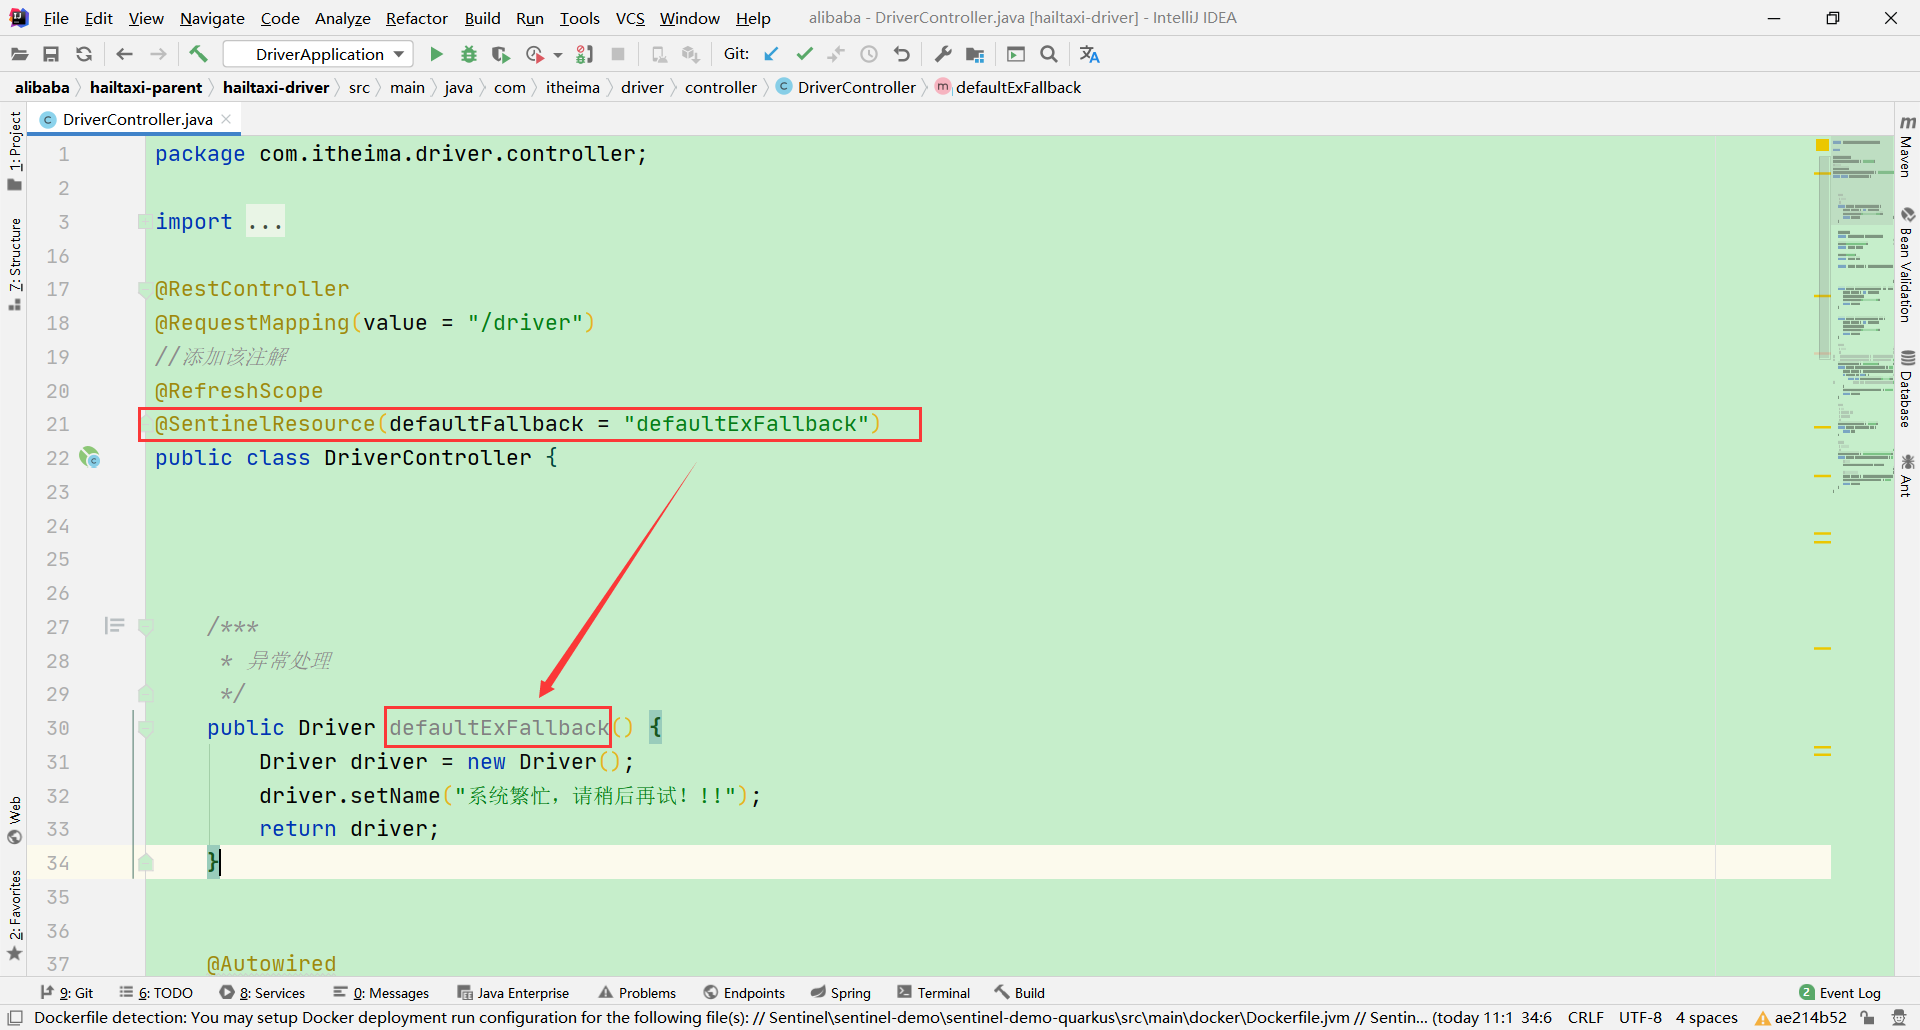Click the DriverController breadcrumb
Screen dimensions: 1920x1030
coord(846,87)
